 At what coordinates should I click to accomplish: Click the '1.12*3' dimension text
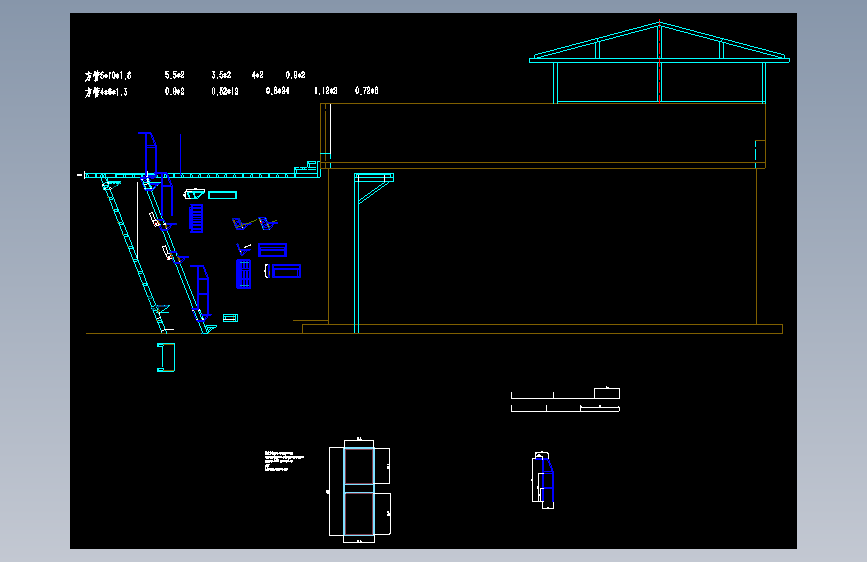[x=326, y=91]
